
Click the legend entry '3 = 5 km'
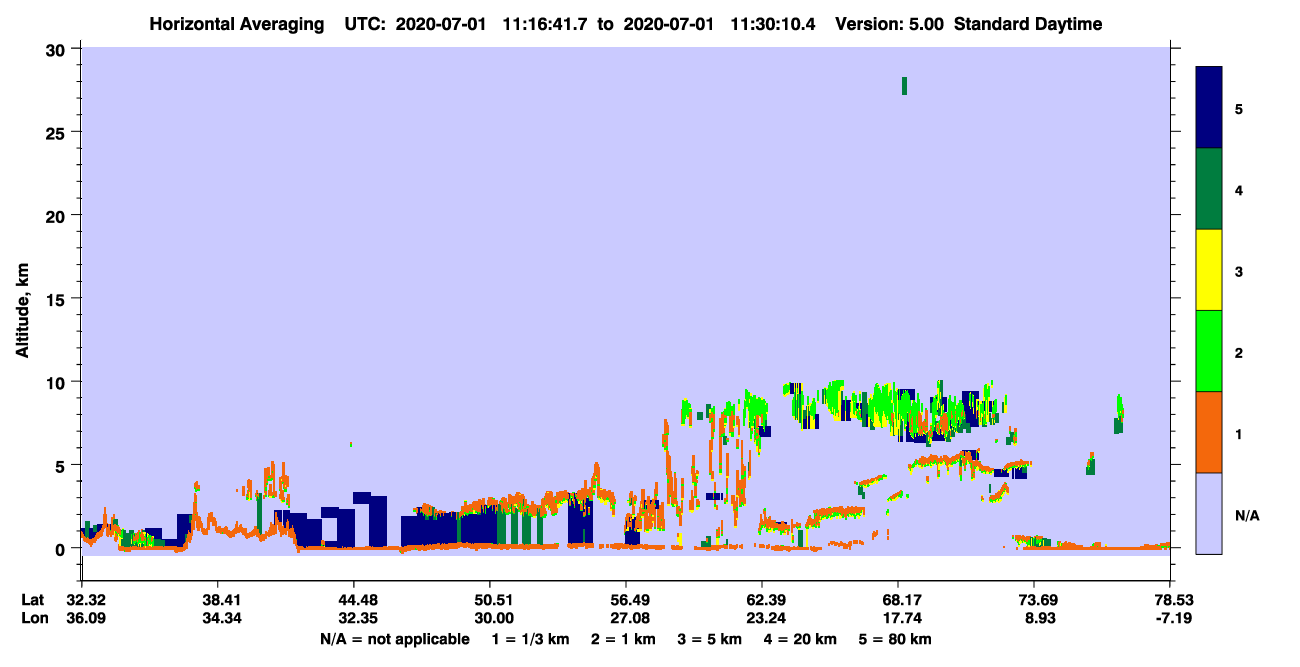click(x=713, y=639)
